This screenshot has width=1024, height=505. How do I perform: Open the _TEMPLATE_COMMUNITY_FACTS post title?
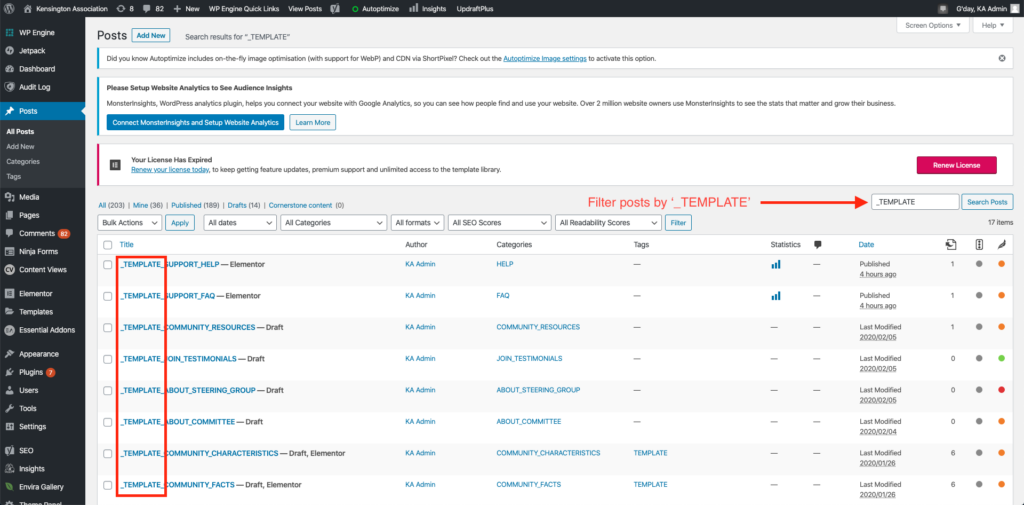[177, 485]
